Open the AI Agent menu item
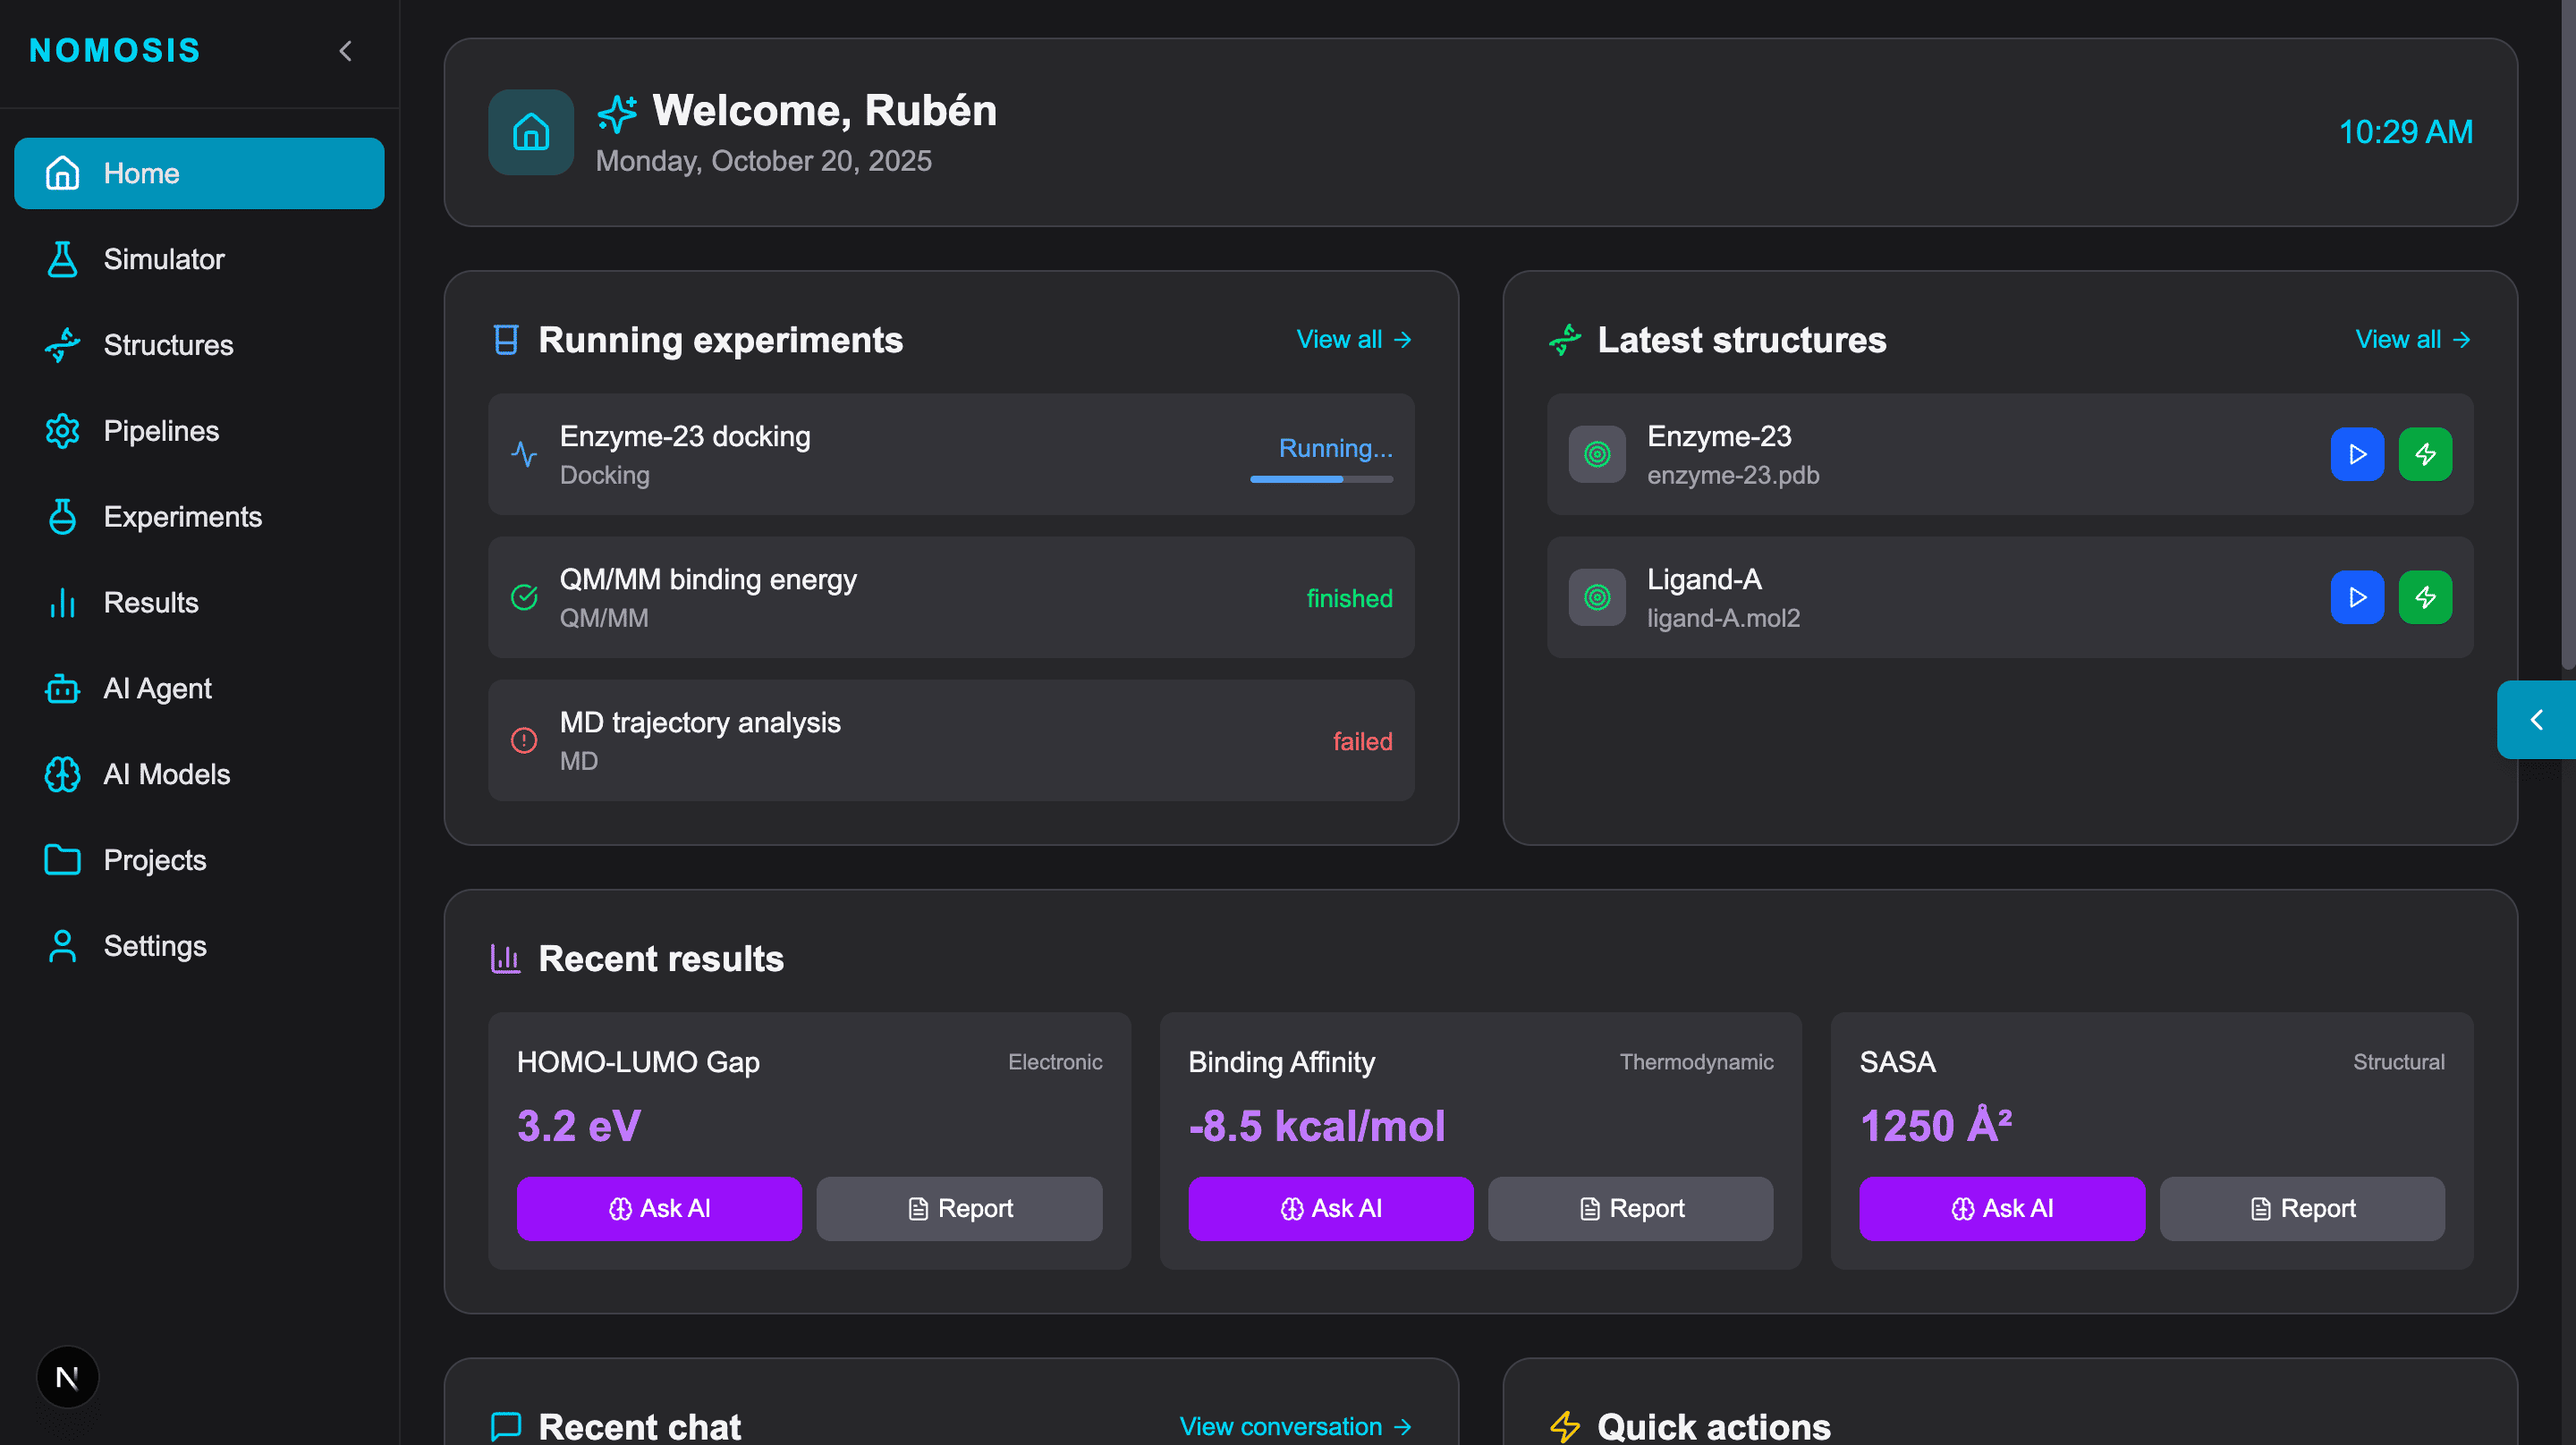 click(157, 688)
